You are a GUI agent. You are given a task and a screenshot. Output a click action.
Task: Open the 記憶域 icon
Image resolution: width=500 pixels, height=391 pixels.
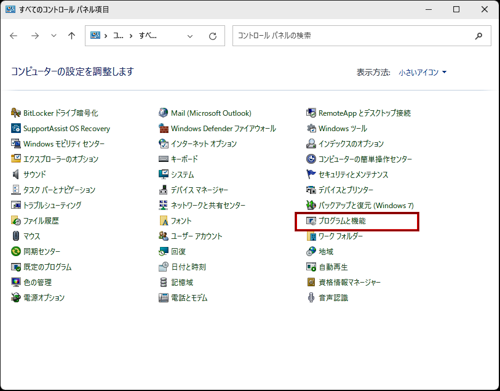[x=163, y=282]
